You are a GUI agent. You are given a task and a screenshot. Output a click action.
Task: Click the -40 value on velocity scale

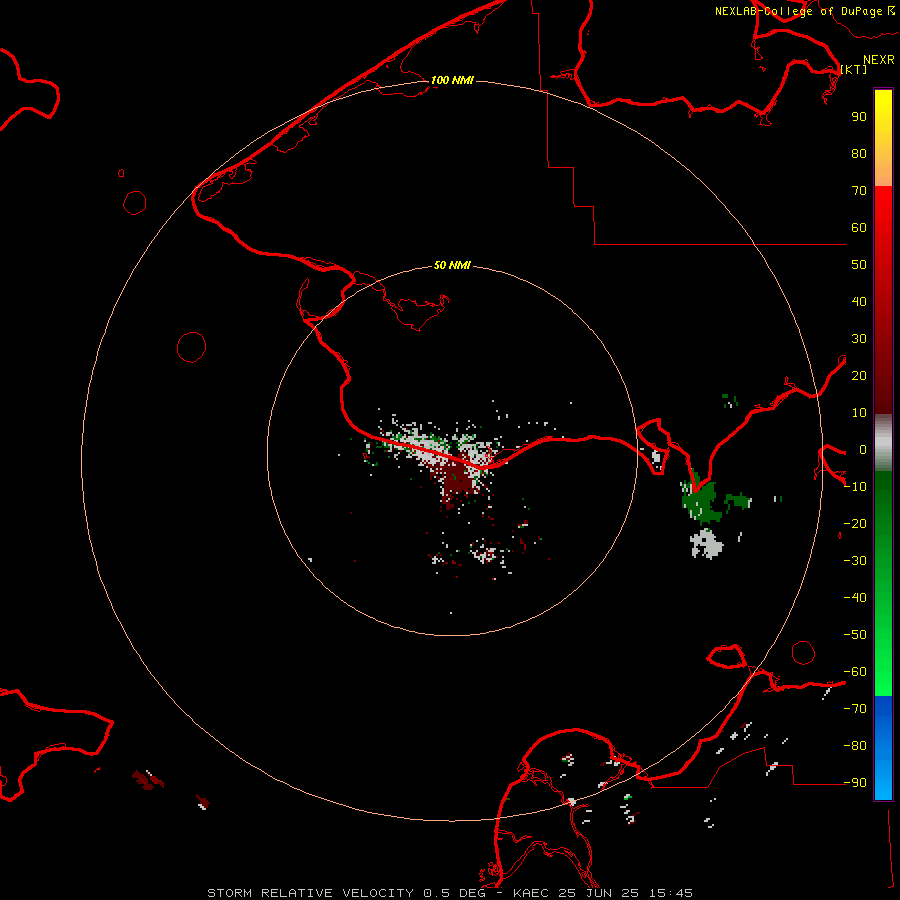pos(855,598)
